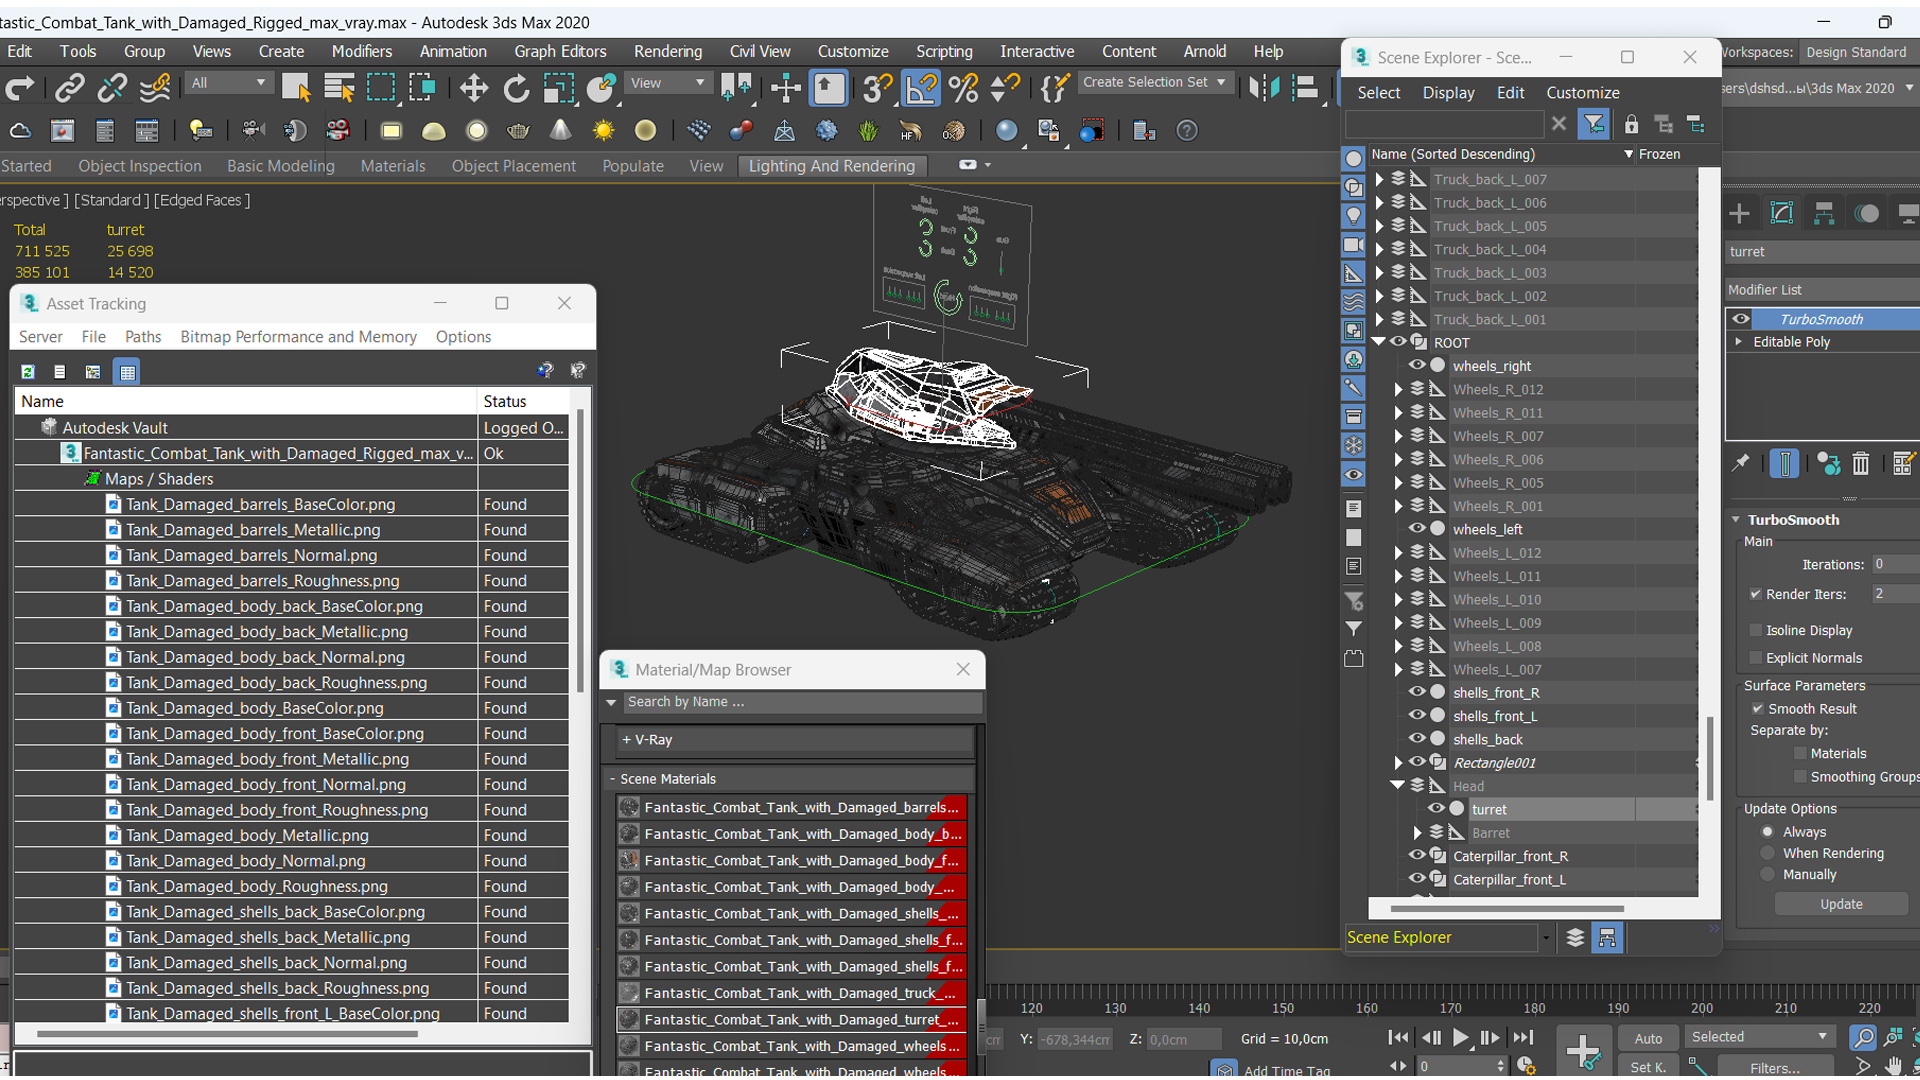
Task: Click the Mirror tool icon
Action: pyautogui.click(x=1263, y=89)
